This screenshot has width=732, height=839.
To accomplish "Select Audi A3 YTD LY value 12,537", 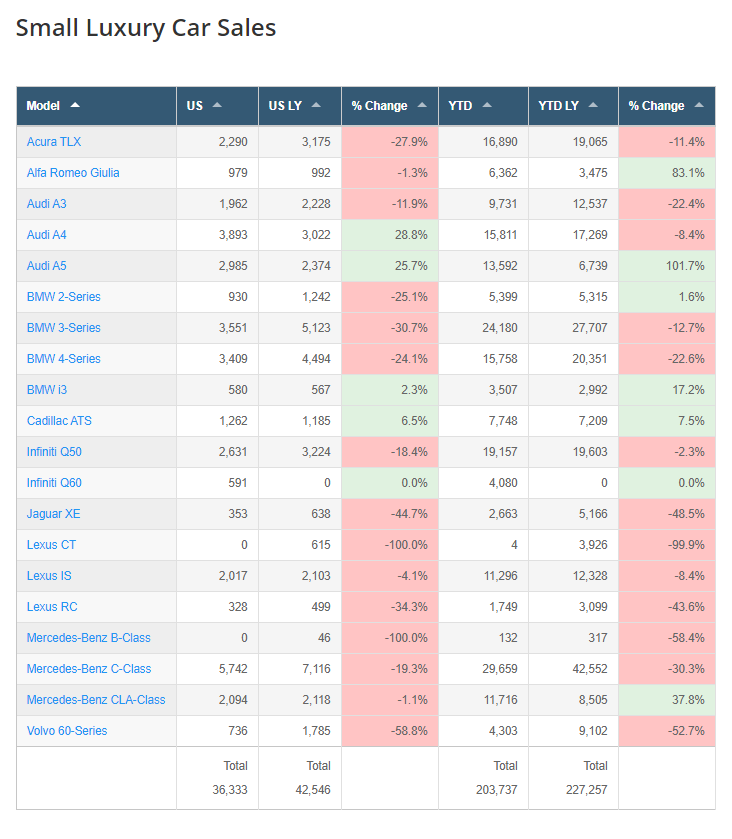I will pyautogui.click(x=590, y=204).
